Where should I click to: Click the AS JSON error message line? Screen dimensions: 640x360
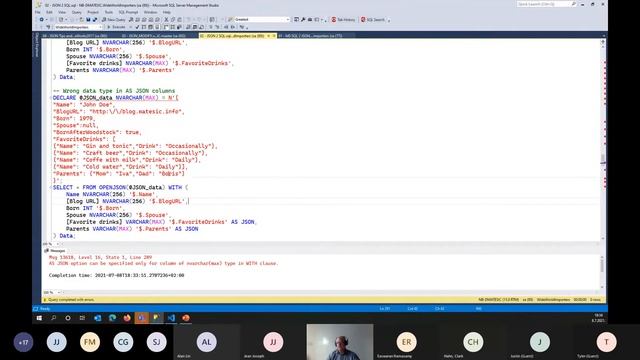[163, 263]
